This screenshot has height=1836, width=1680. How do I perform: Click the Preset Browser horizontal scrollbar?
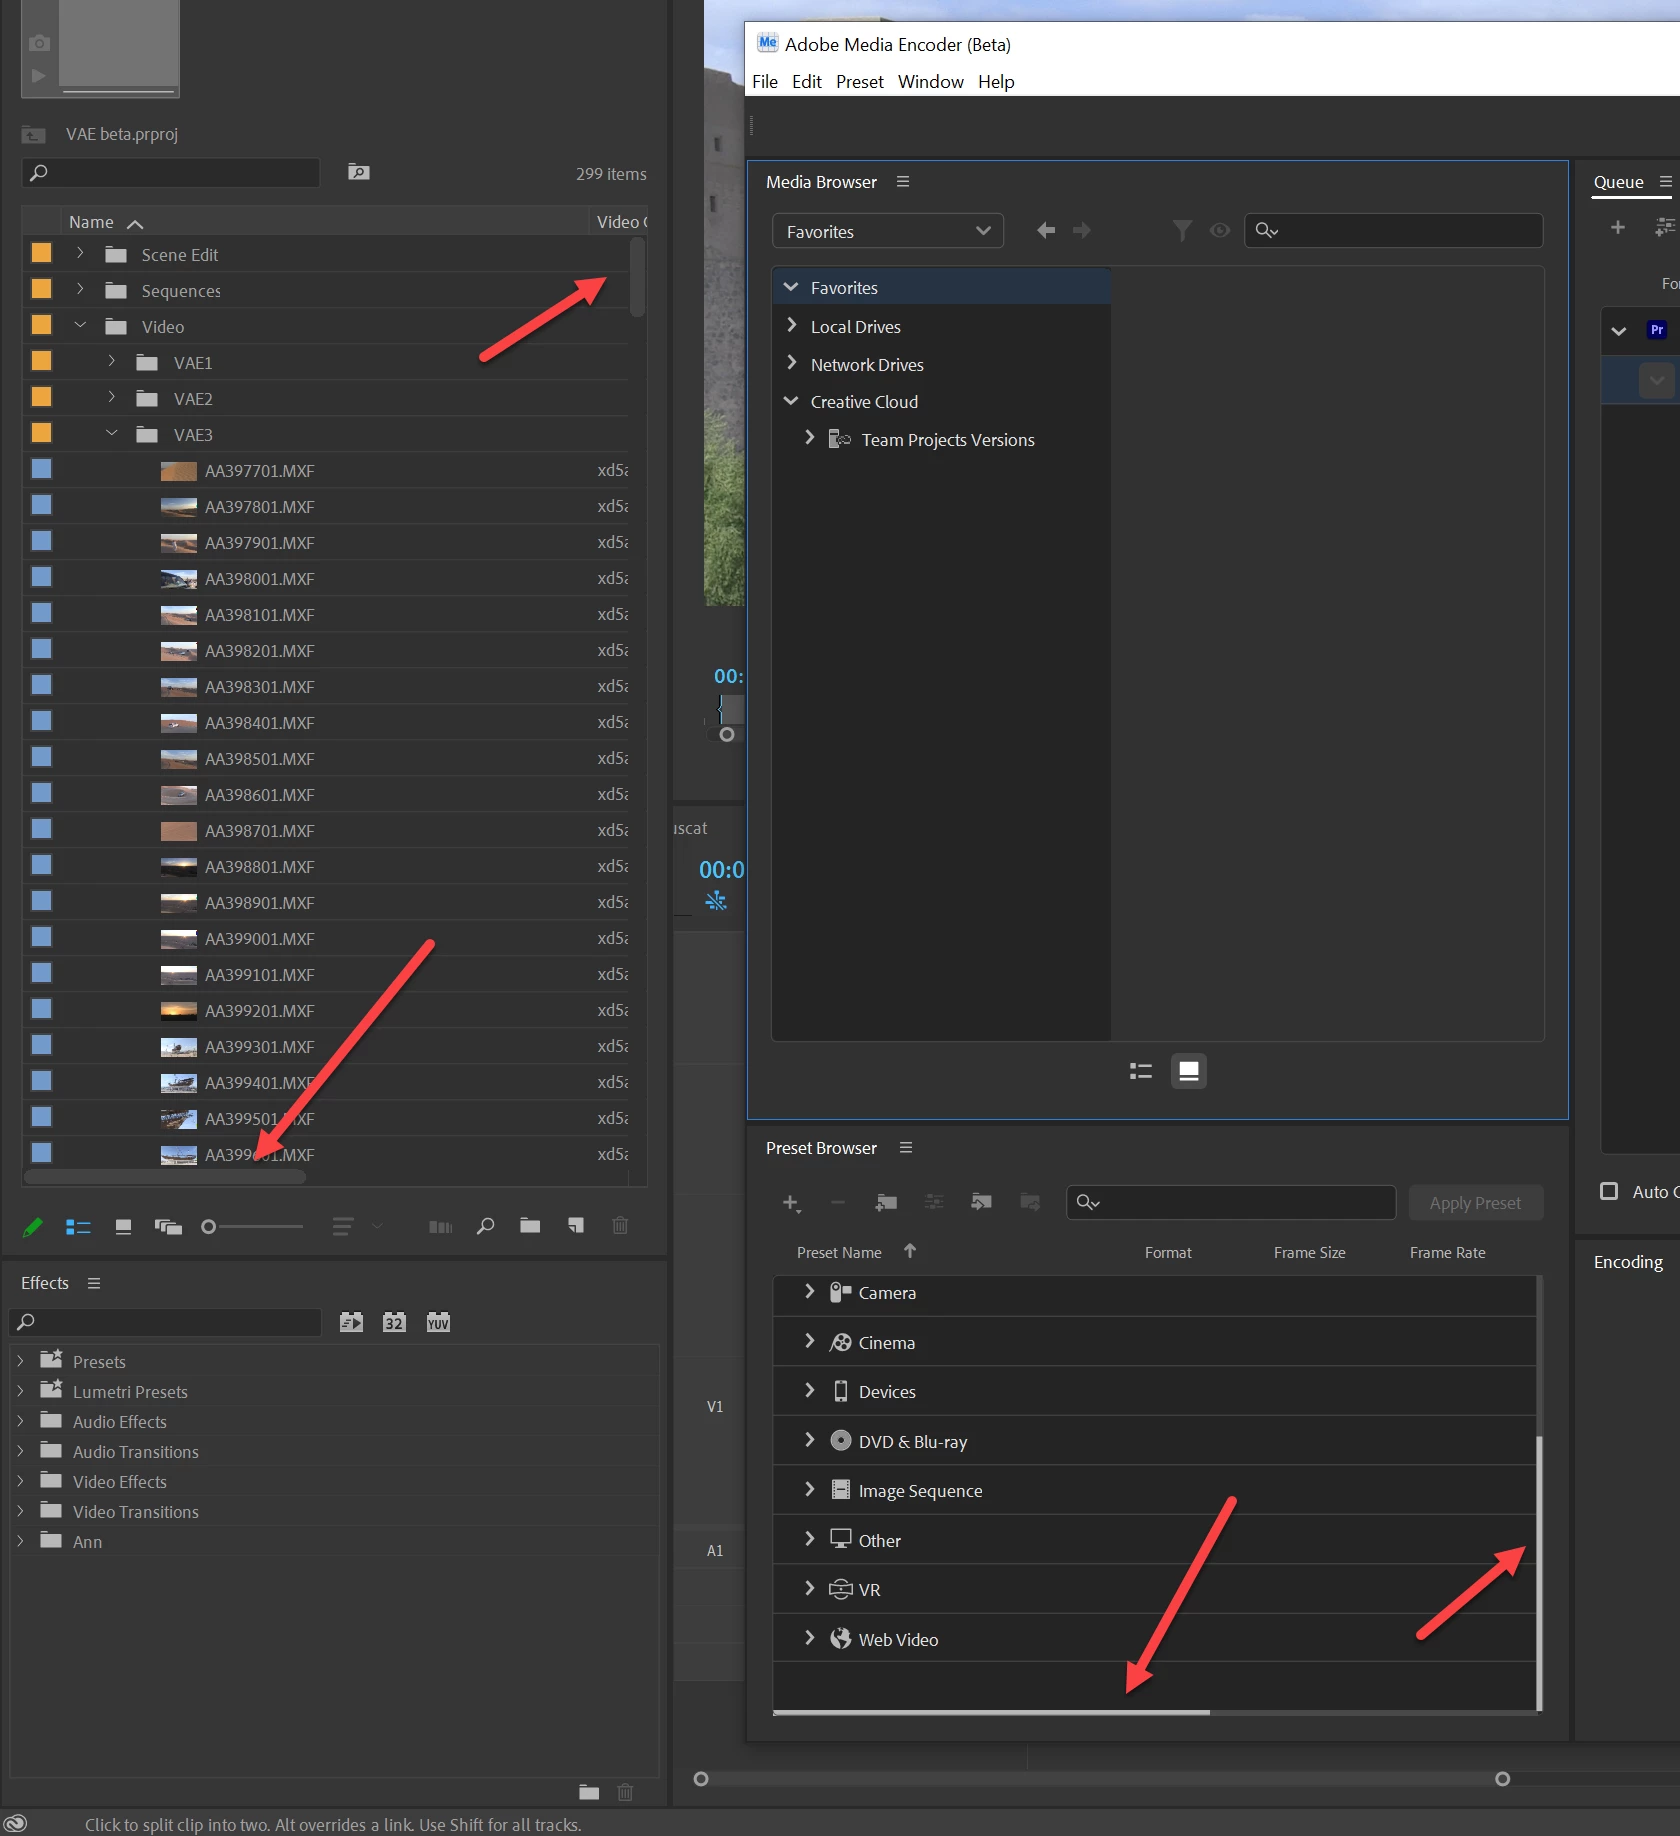pos(991,1712)
